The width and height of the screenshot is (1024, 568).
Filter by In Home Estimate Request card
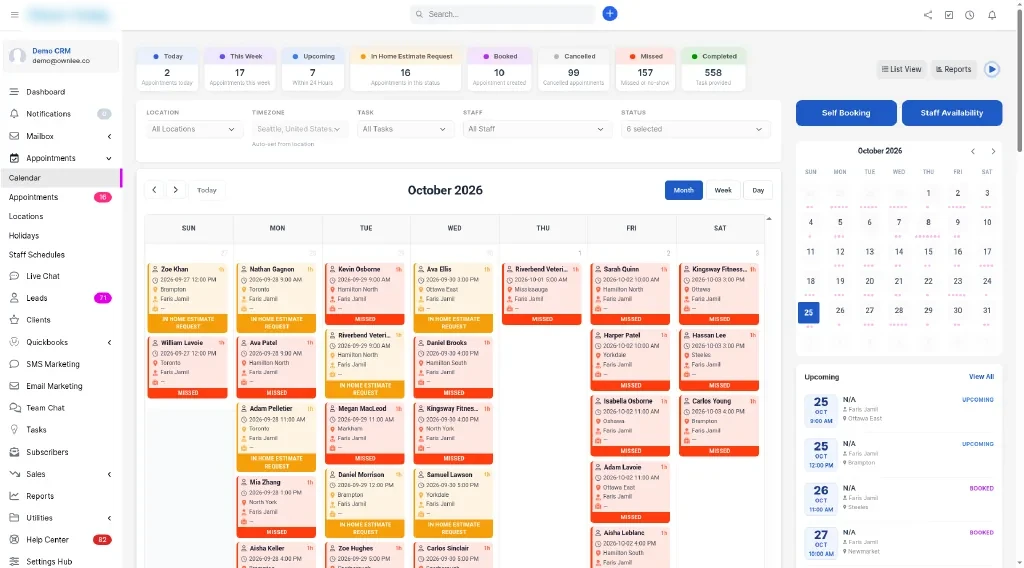[x=405, y=68]
